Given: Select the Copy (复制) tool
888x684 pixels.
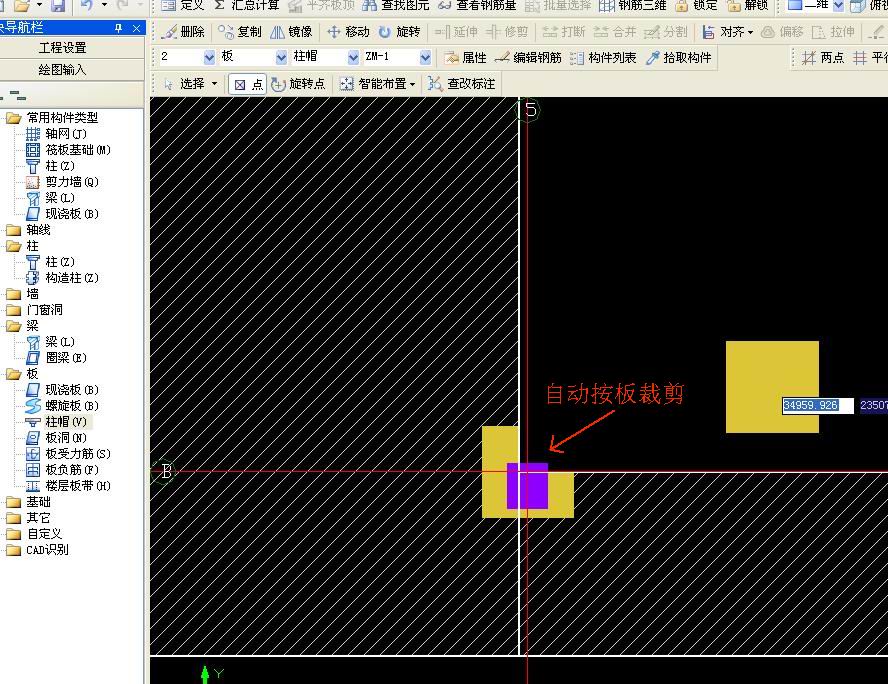Looking at the screenshot, I should tap(240, 32).
